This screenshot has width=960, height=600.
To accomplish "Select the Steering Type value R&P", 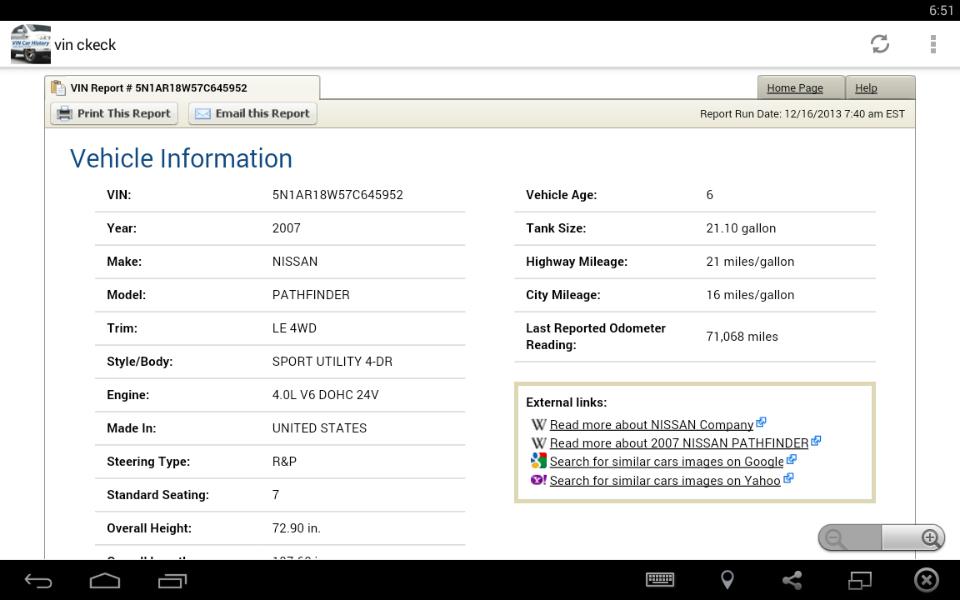I will (284, 462).
